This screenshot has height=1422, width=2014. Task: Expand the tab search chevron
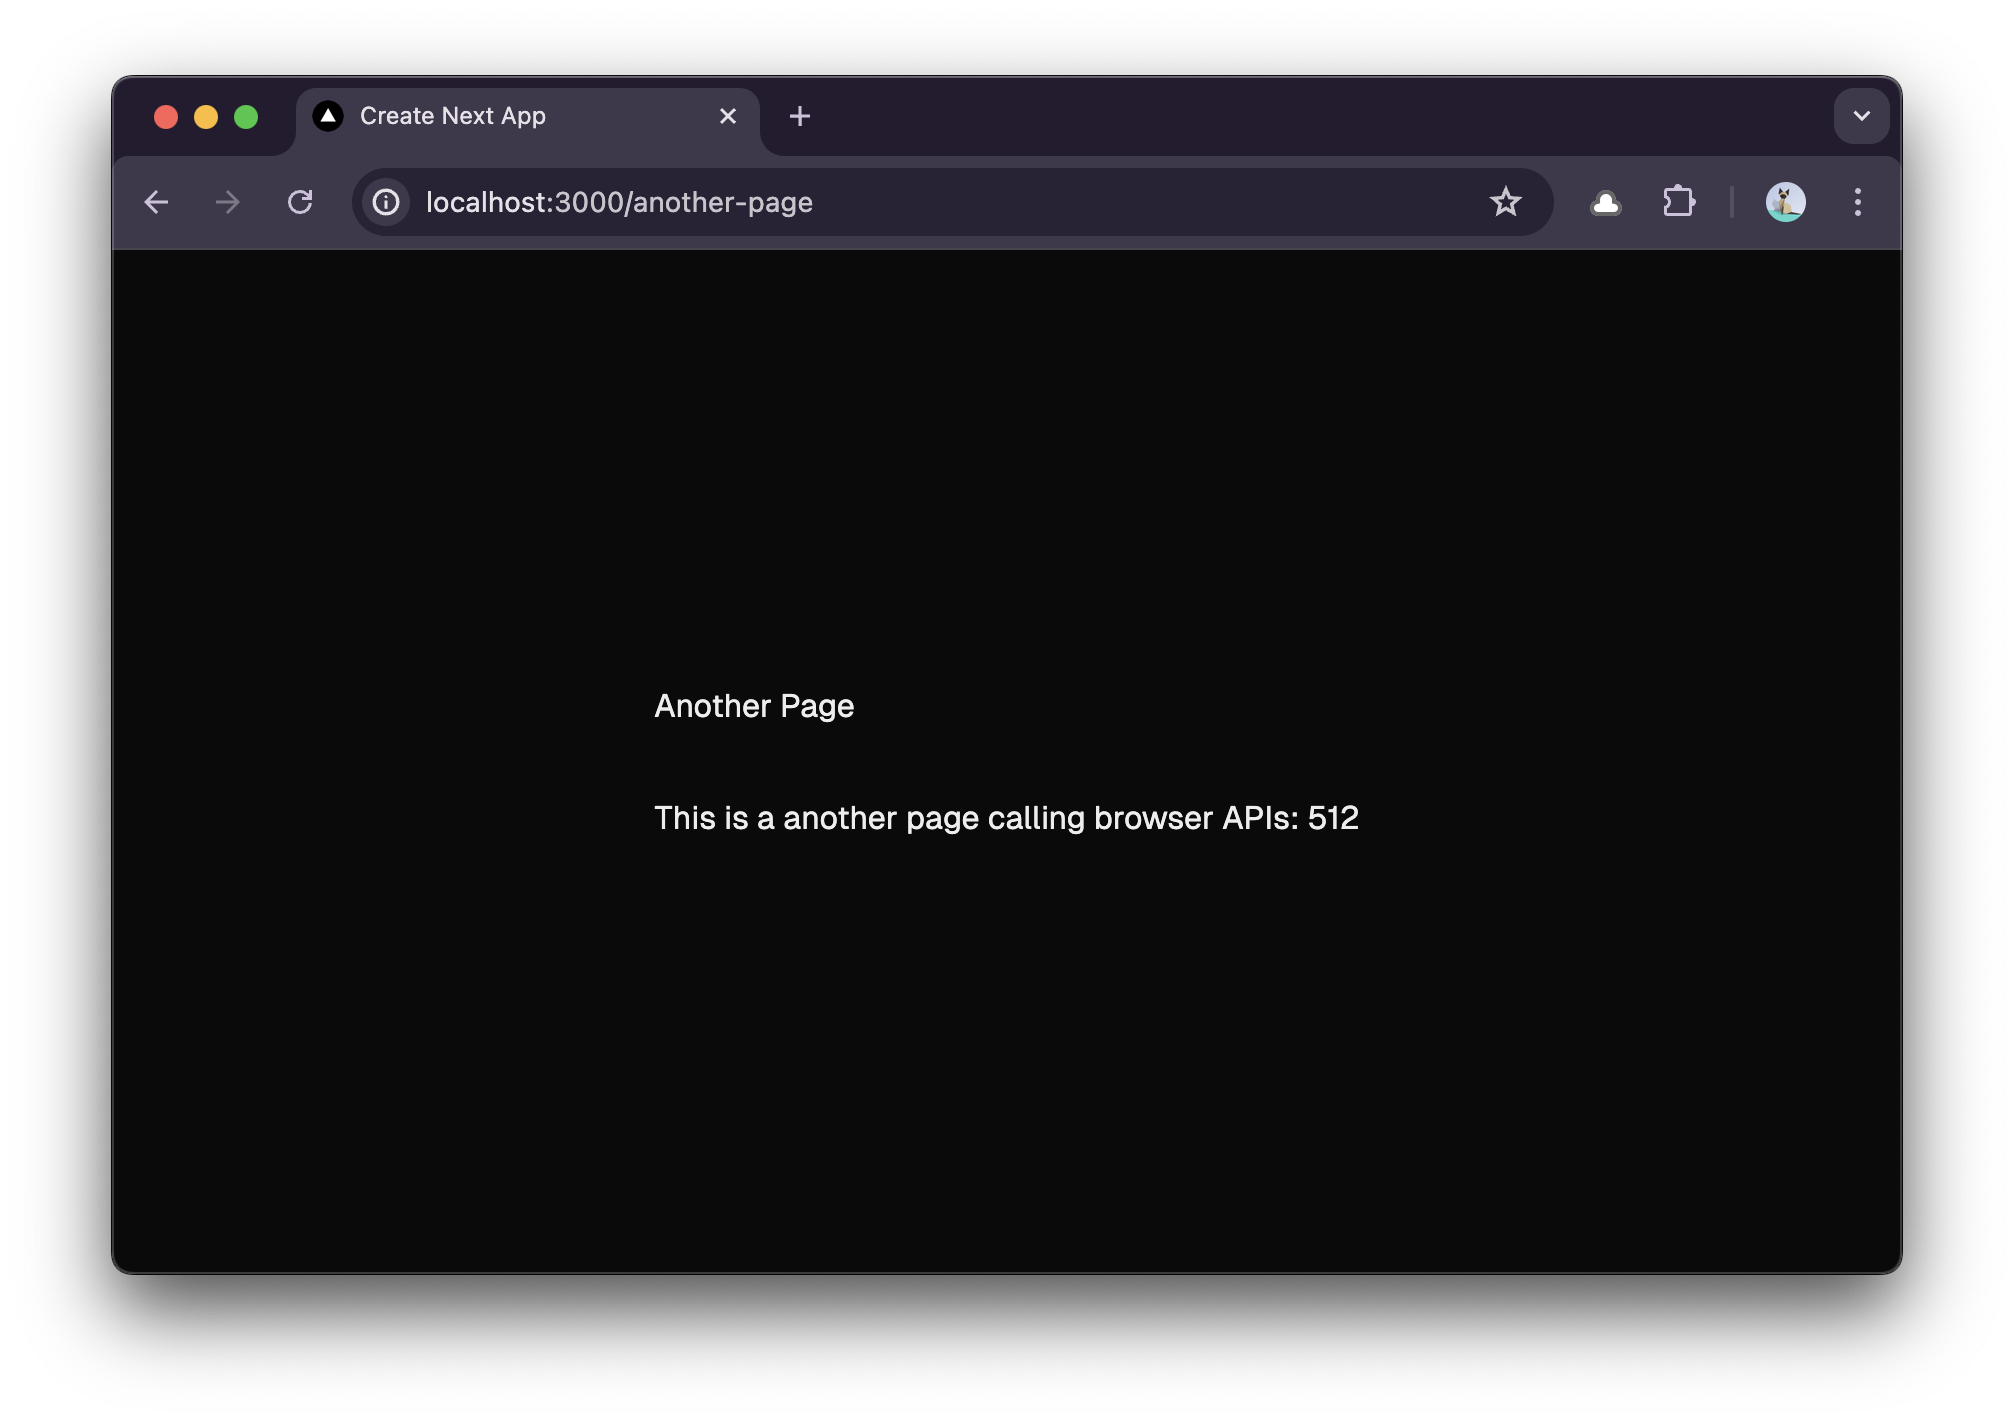pos(1861,116)
